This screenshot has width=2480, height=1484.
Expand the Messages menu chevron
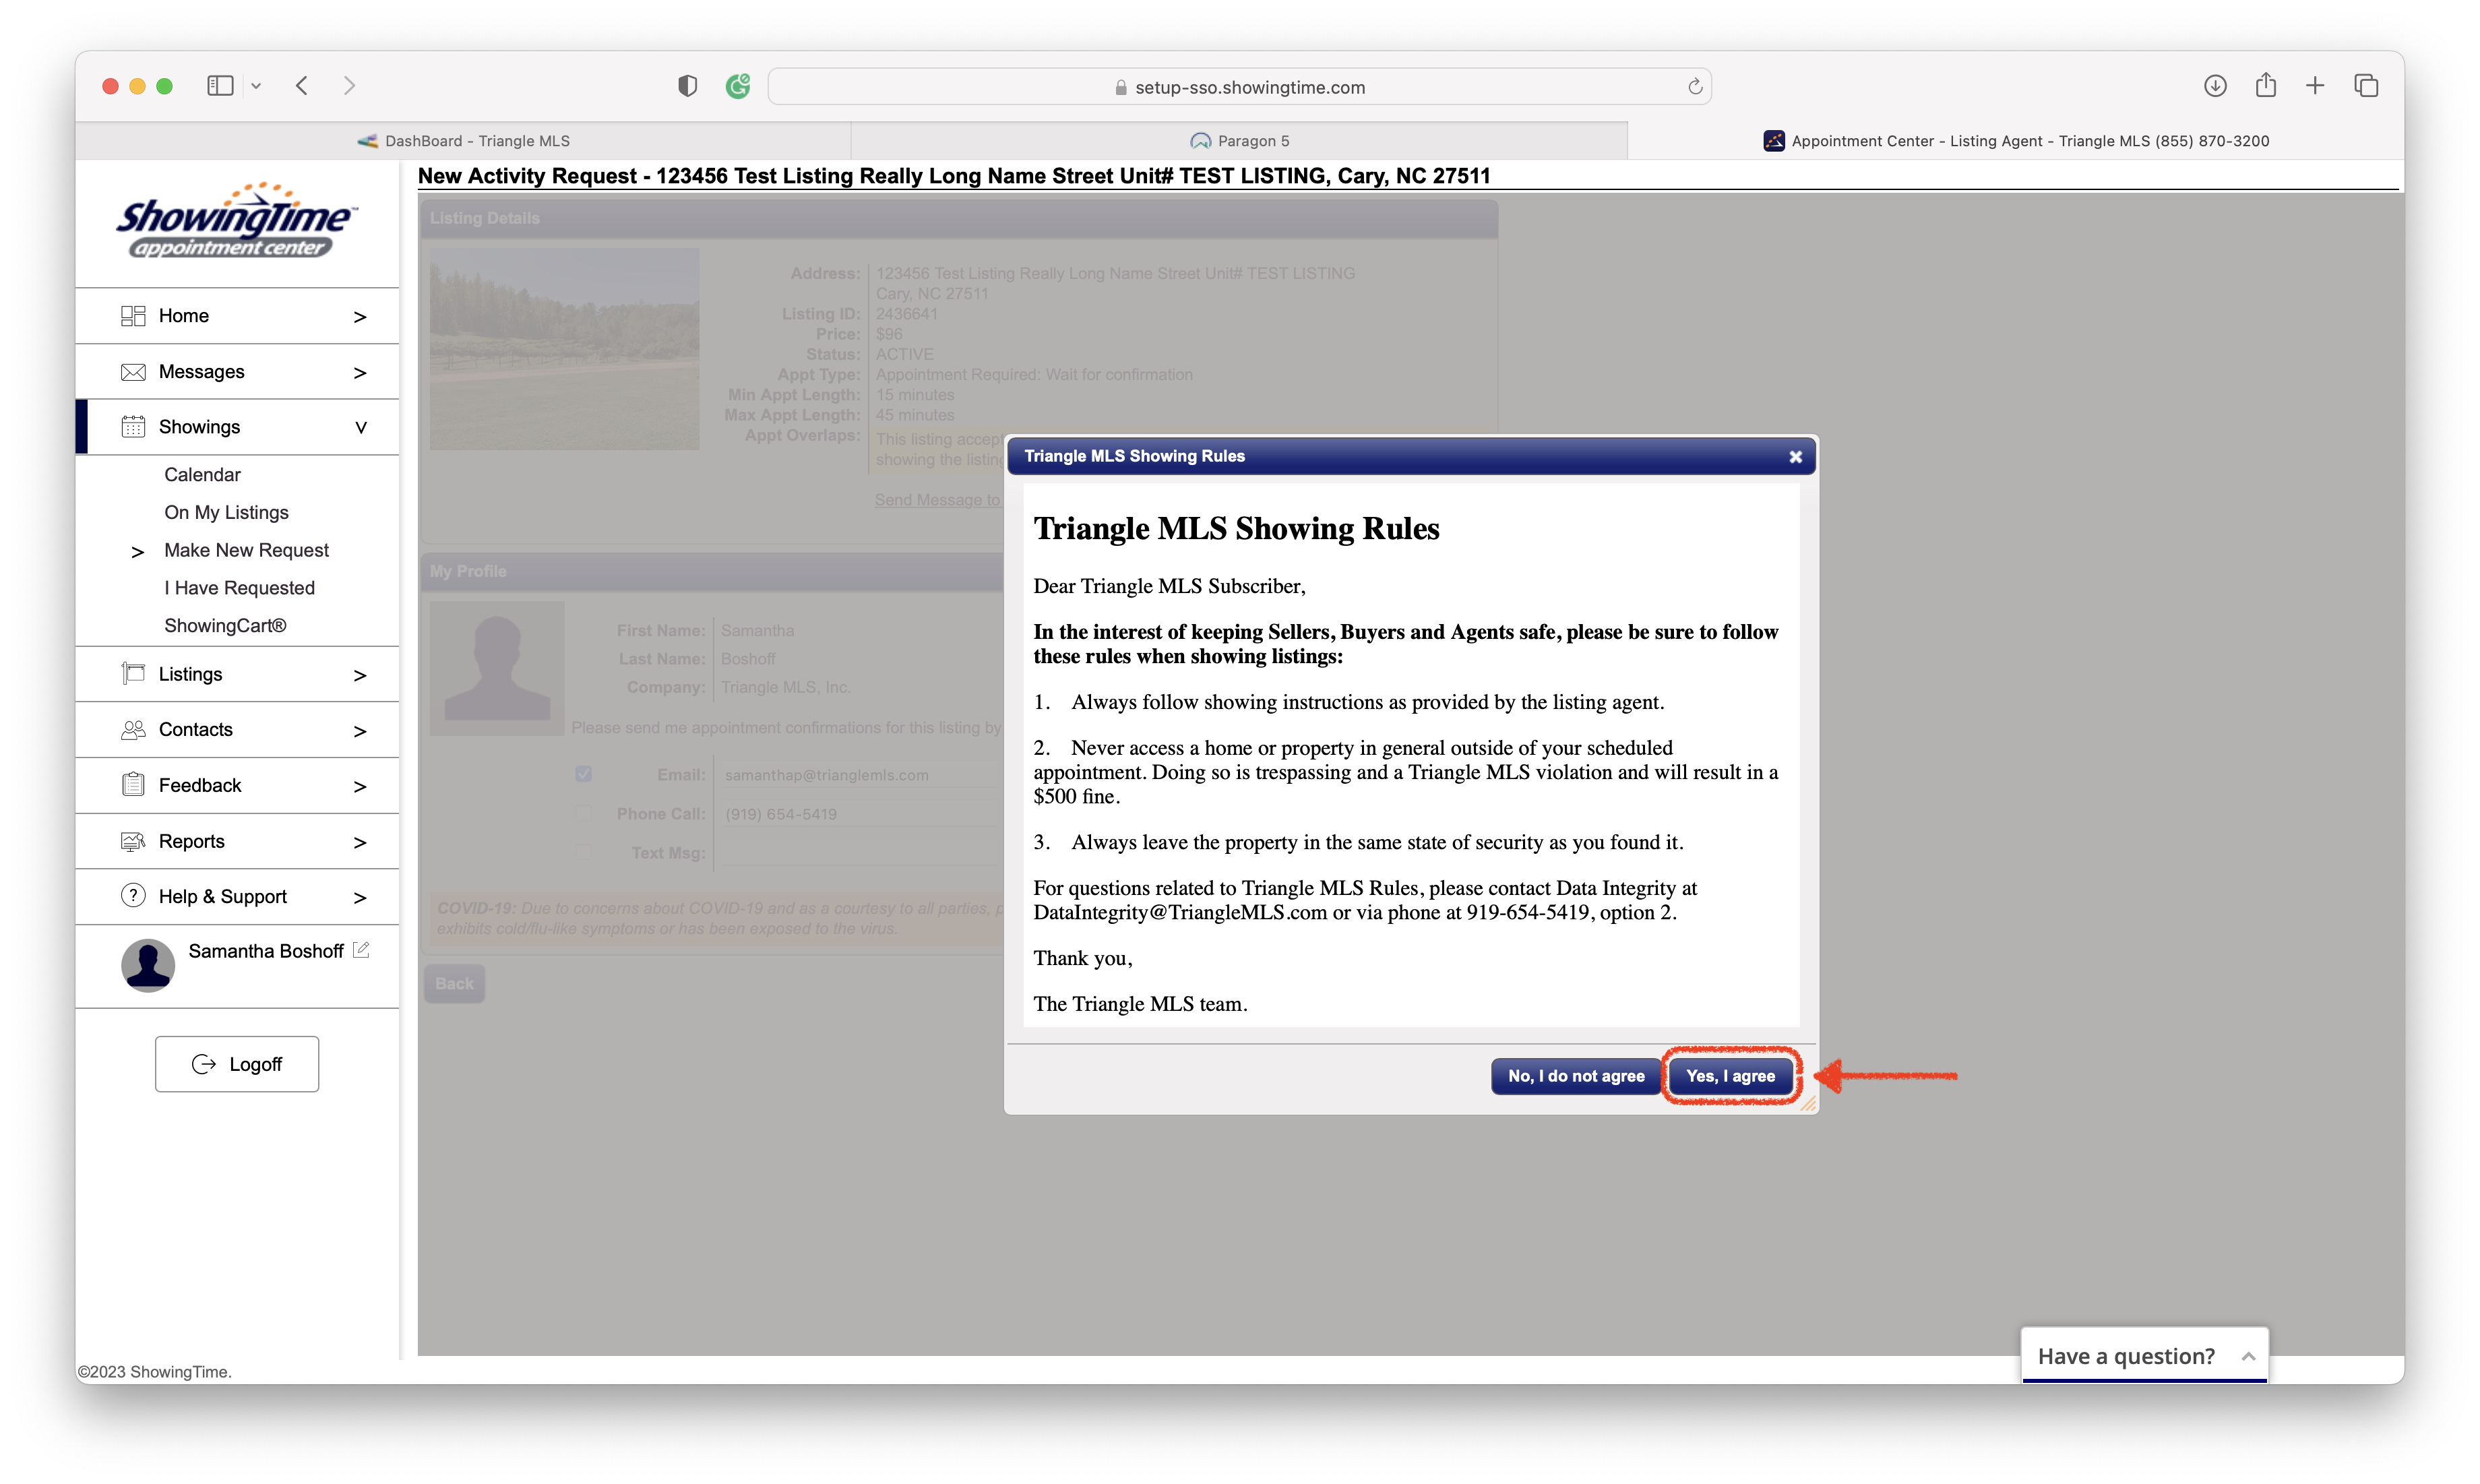(360, 373)
